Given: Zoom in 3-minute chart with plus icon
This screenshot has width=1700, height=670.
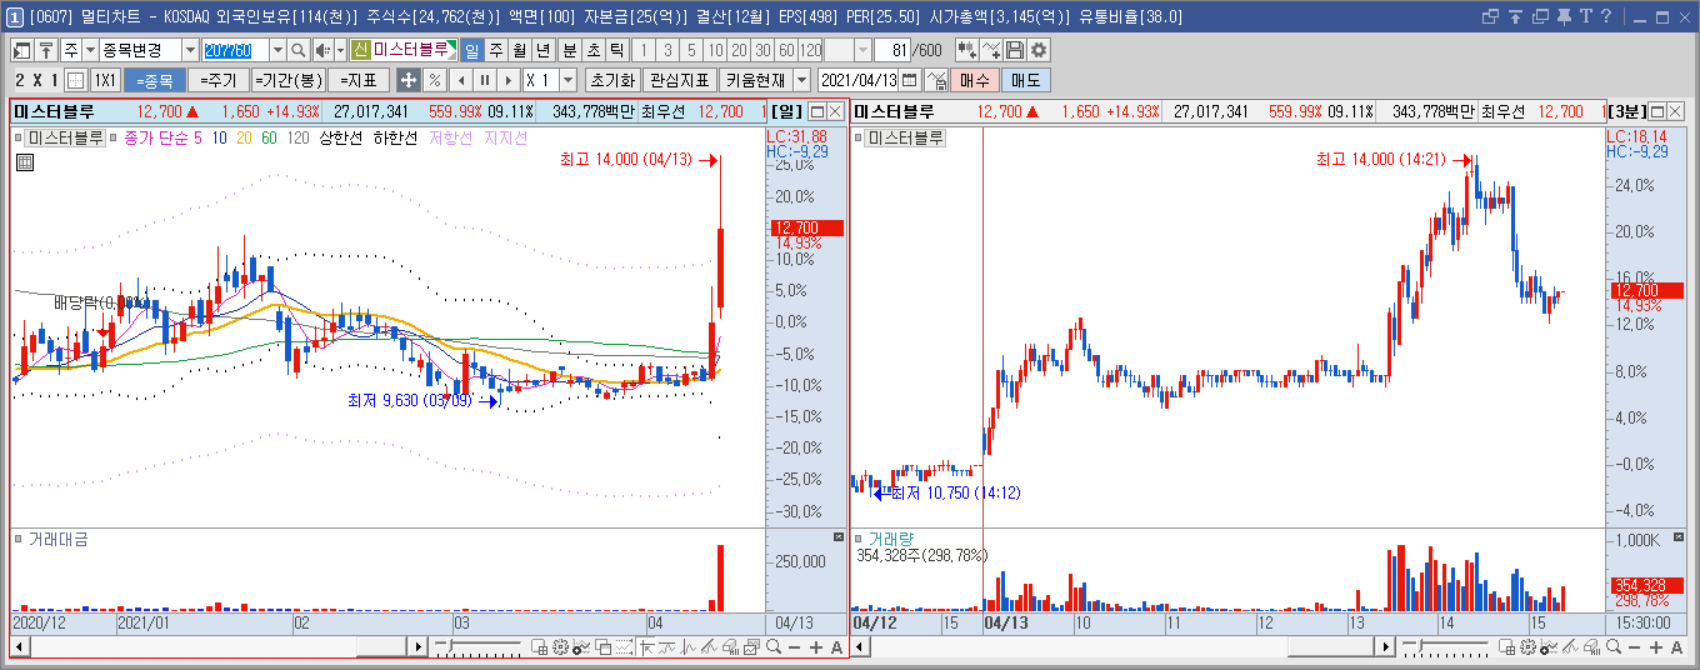Looking at the screenshot, I should [x=1656, y=647].
